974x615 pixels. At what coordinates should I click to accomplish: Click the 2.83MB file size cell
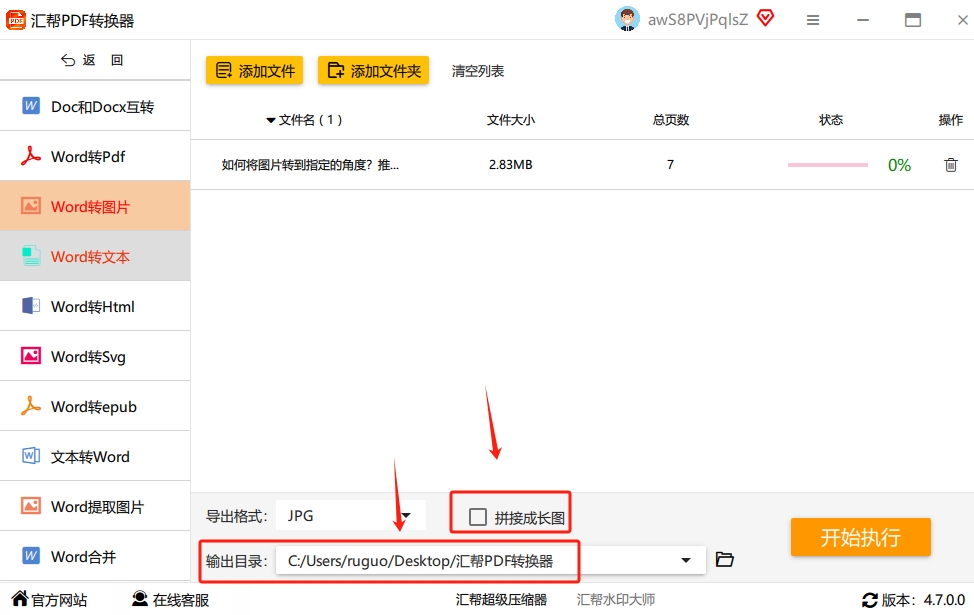coord(511,165)
